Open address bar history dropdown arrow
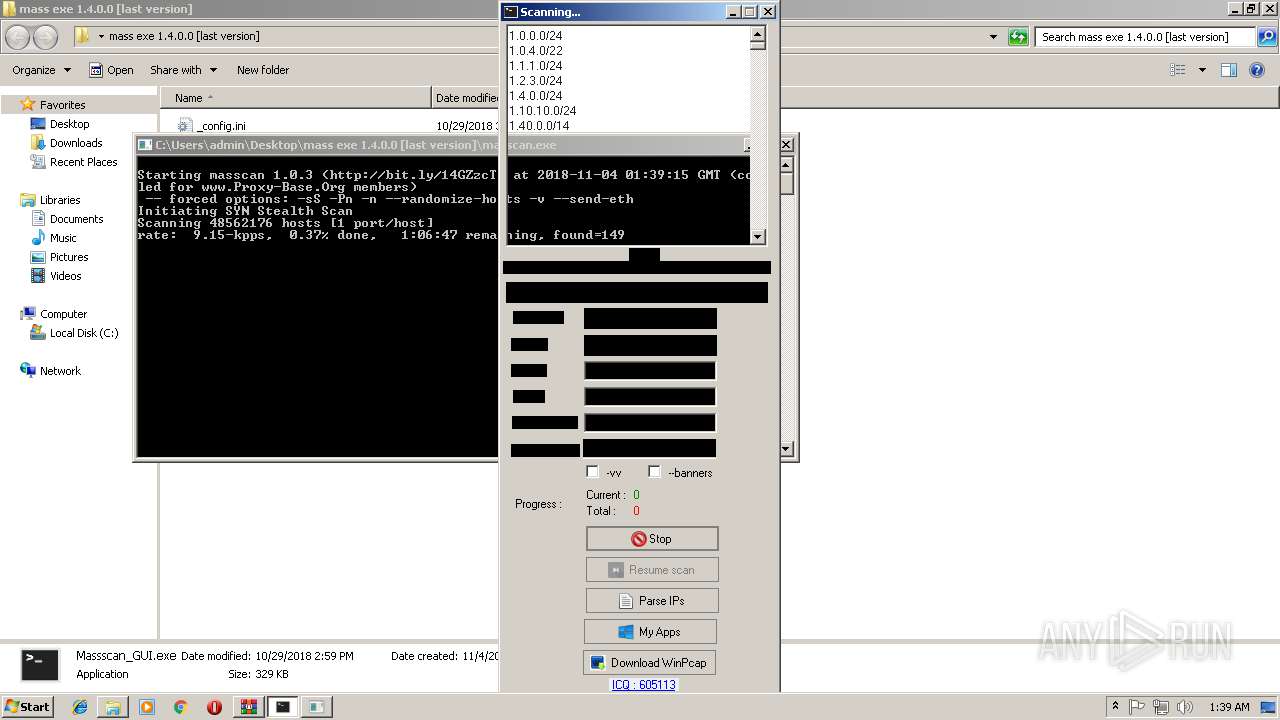The image size is (1280, 720). tap(993, 37)
